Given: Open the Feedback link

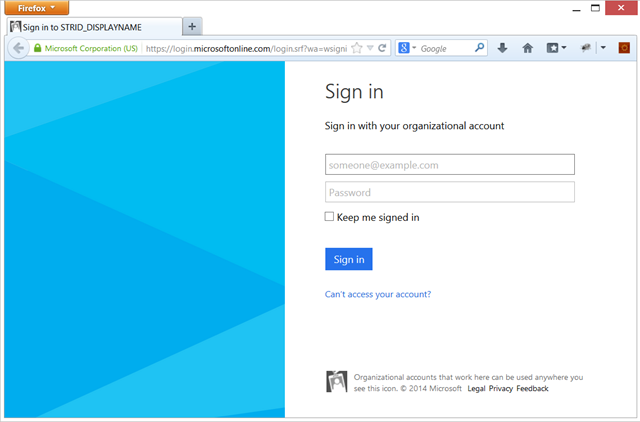Looking at the screenshot, I should pos(532,389).
